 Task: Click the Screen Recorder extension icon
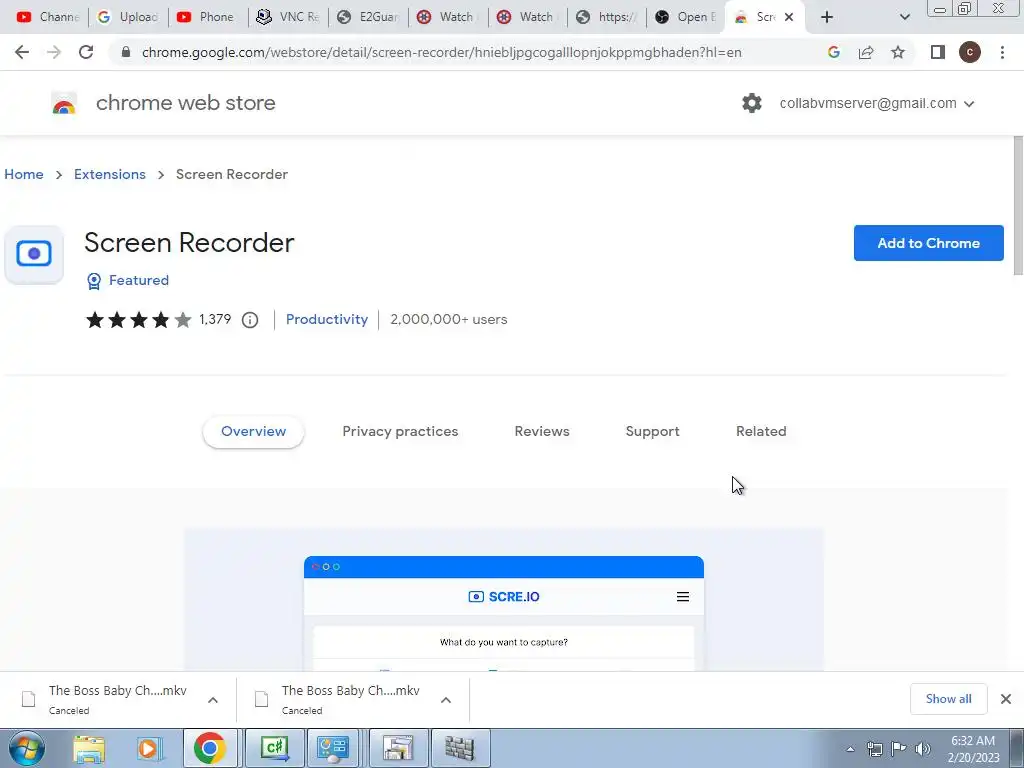[x=34, y=254]
